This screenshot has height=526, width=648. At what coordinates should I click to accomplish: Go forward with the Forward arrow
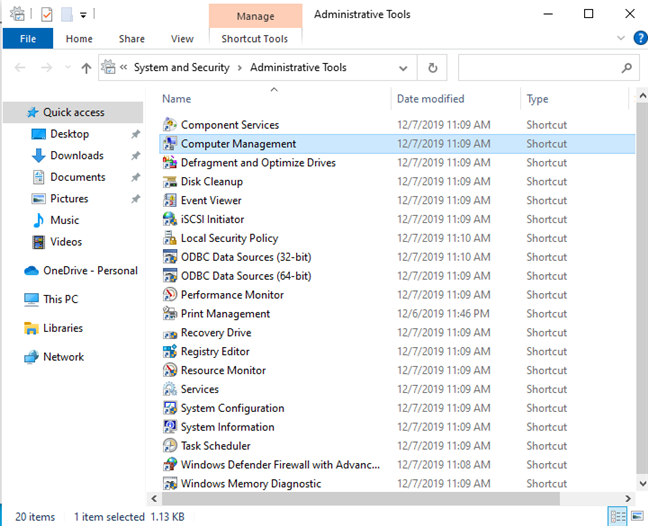46,67
